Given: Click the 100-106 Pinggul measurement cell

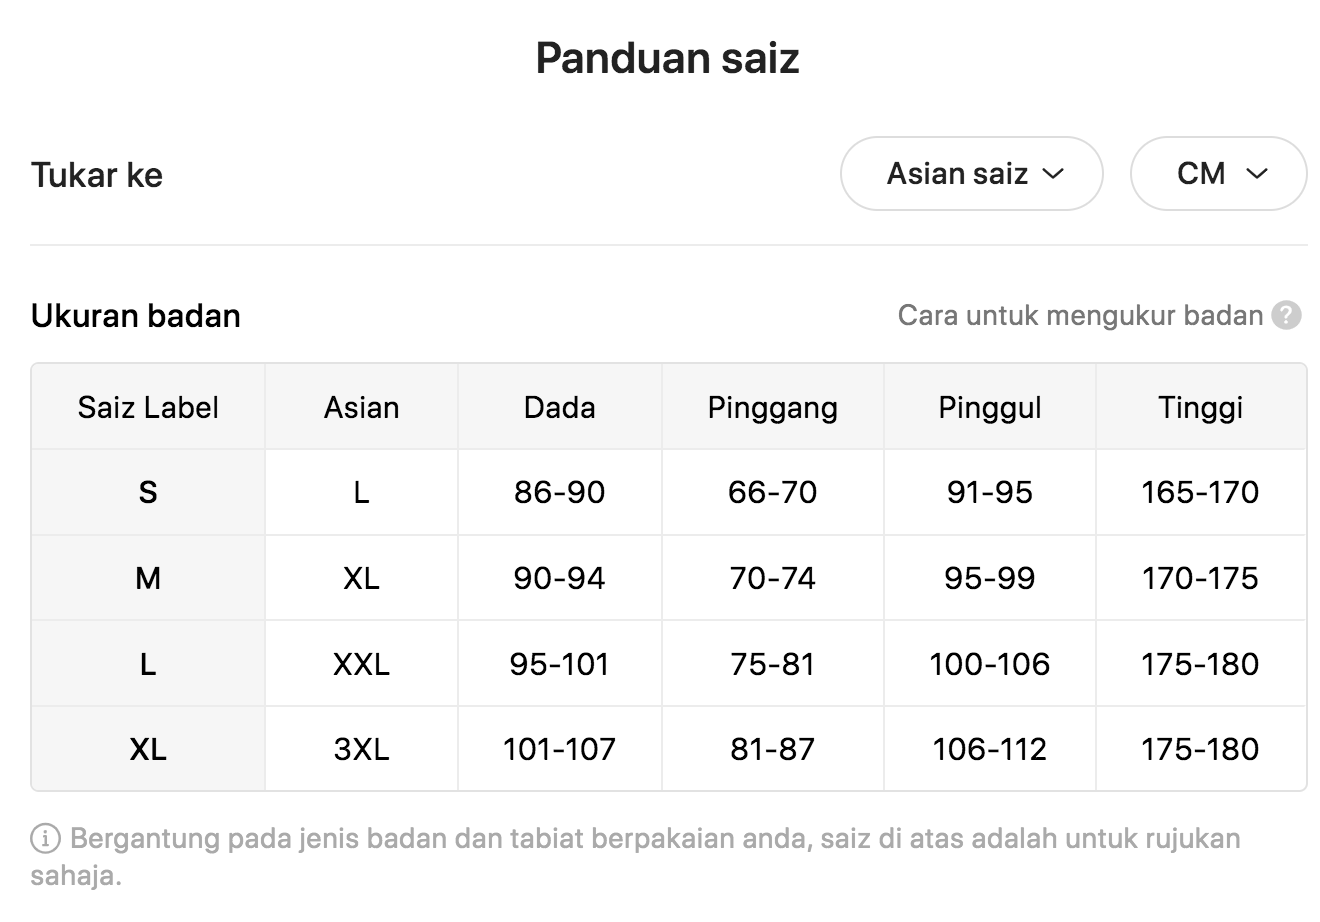Looking at the screenshot, I should coord(989,664).
